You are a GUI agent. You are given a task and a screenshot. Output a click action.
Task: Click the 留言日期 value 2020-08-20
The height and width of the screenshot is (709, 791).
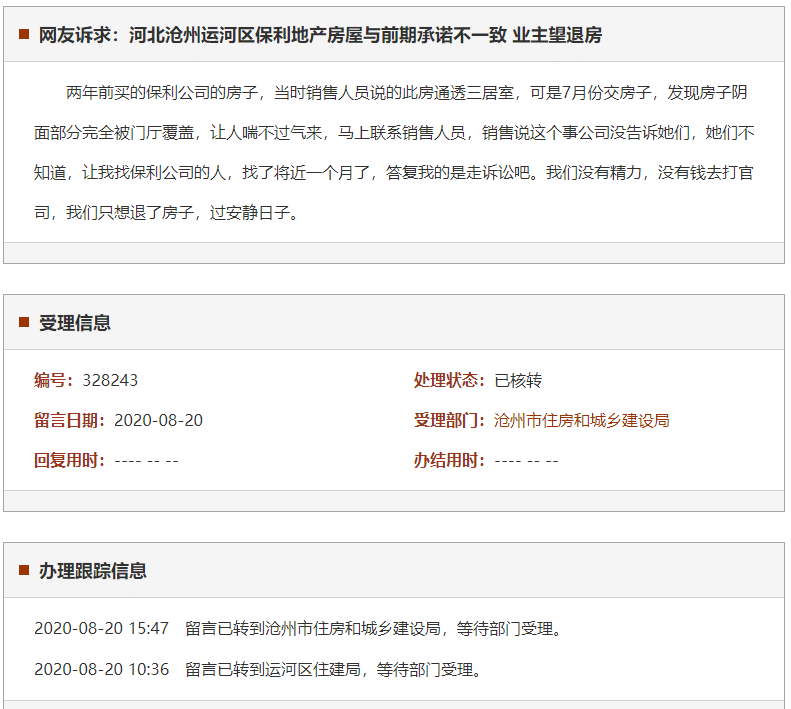(158, 420)
